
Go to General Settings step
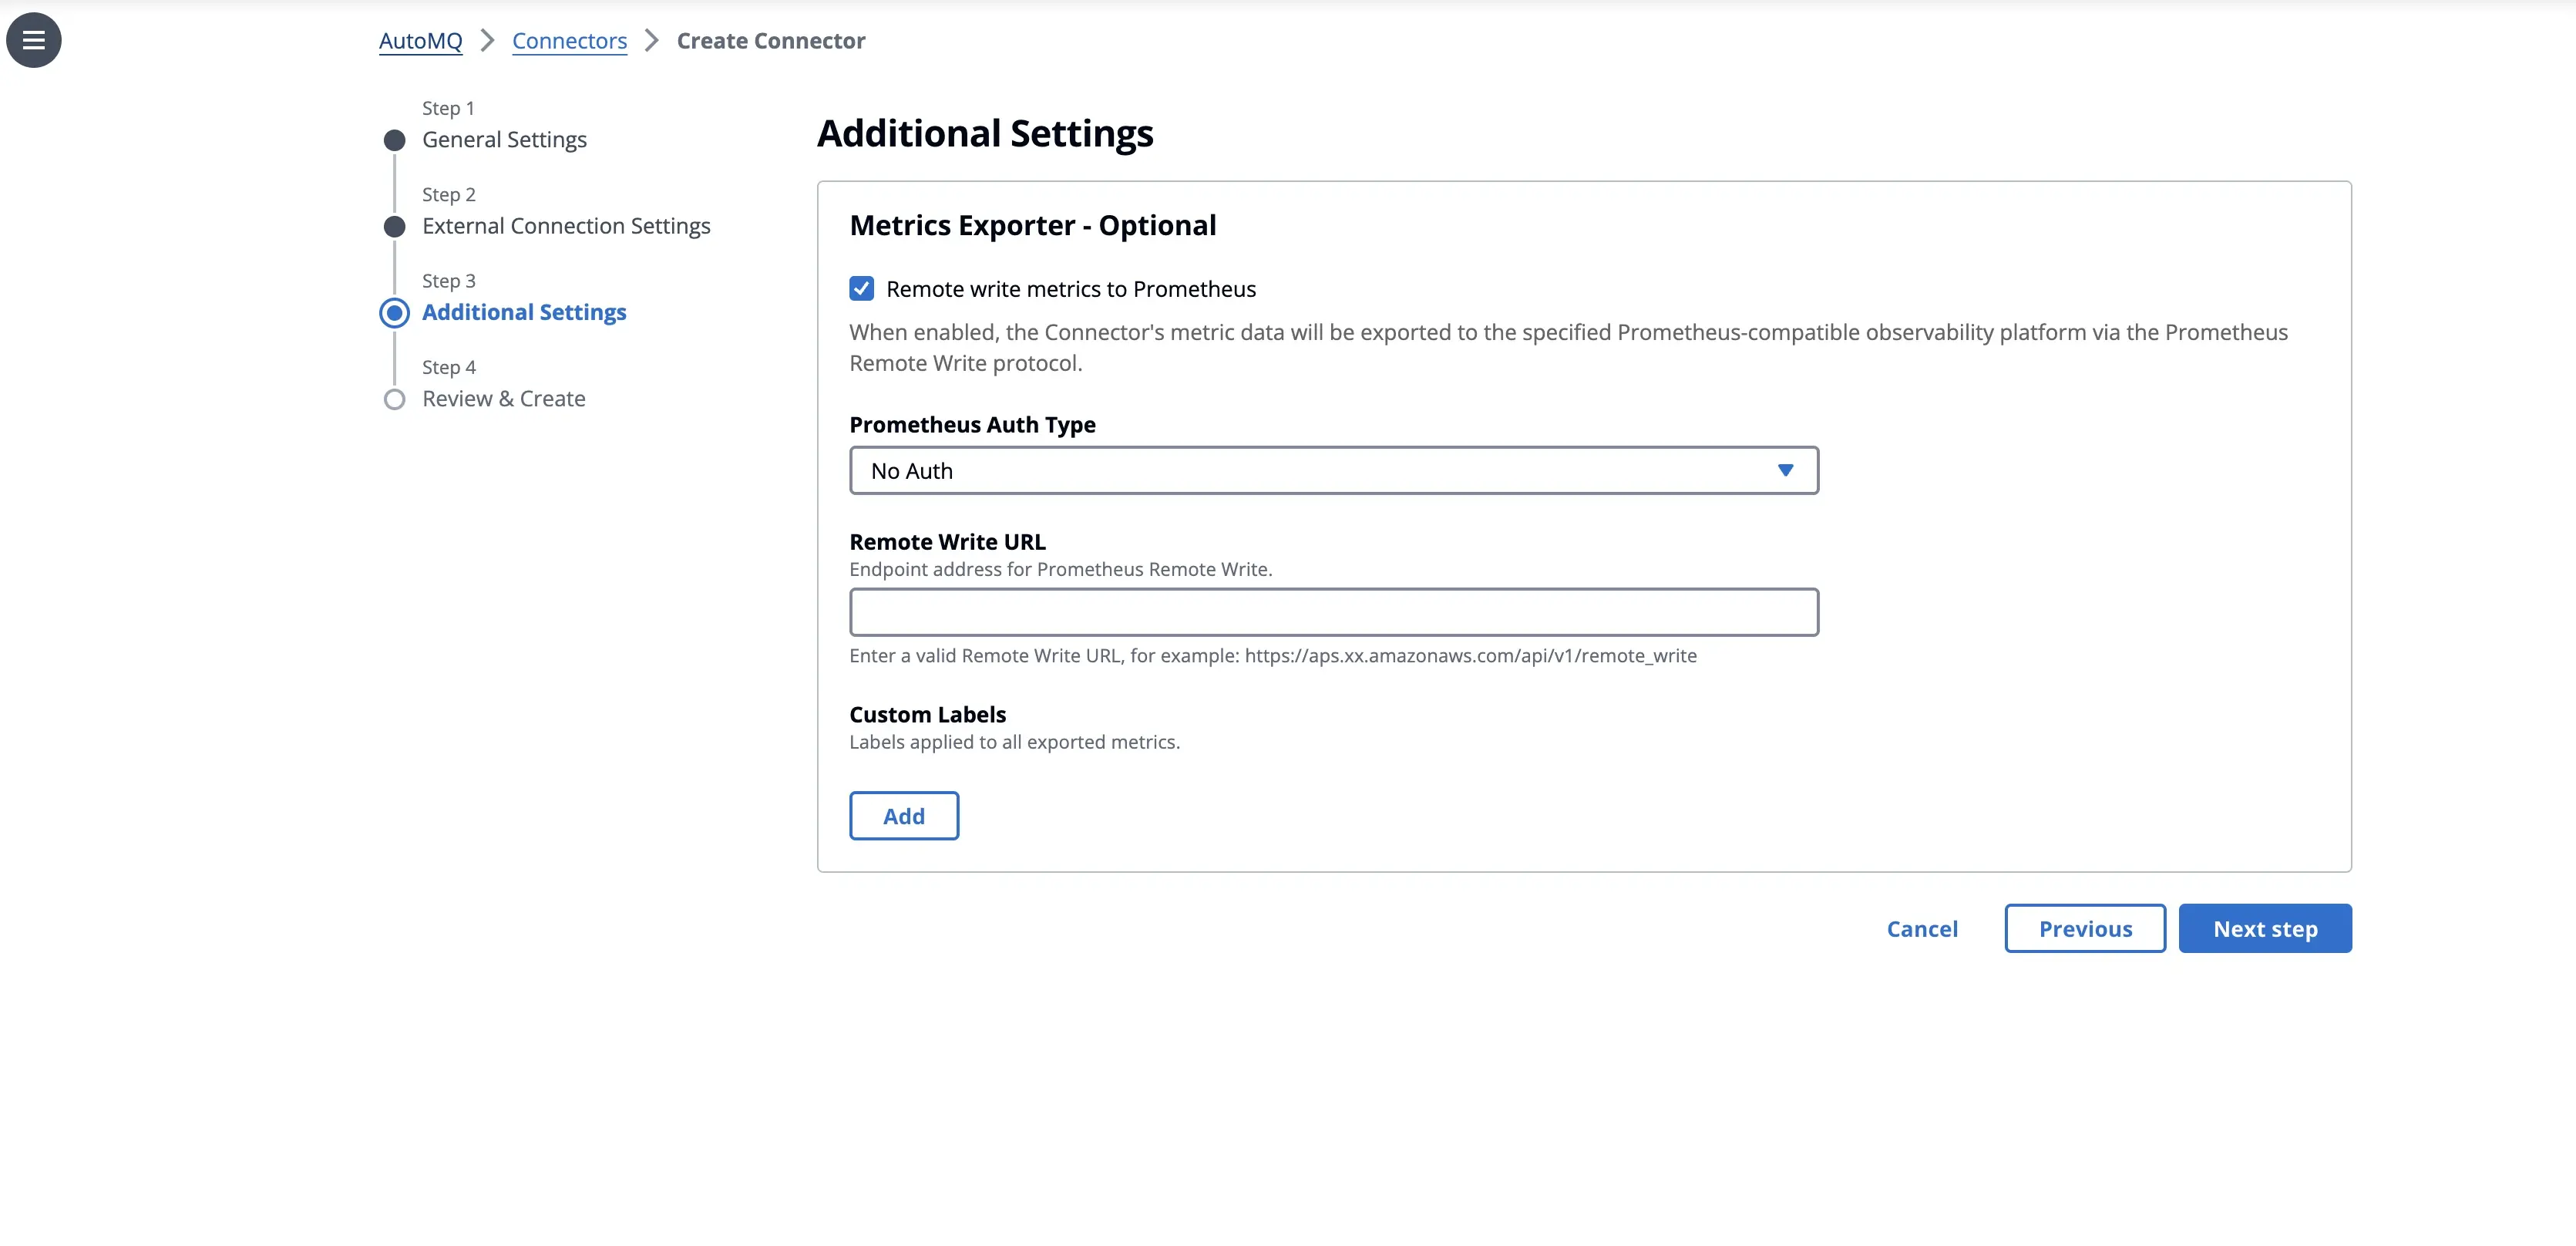pyautogui.click(x=504, y=140)
